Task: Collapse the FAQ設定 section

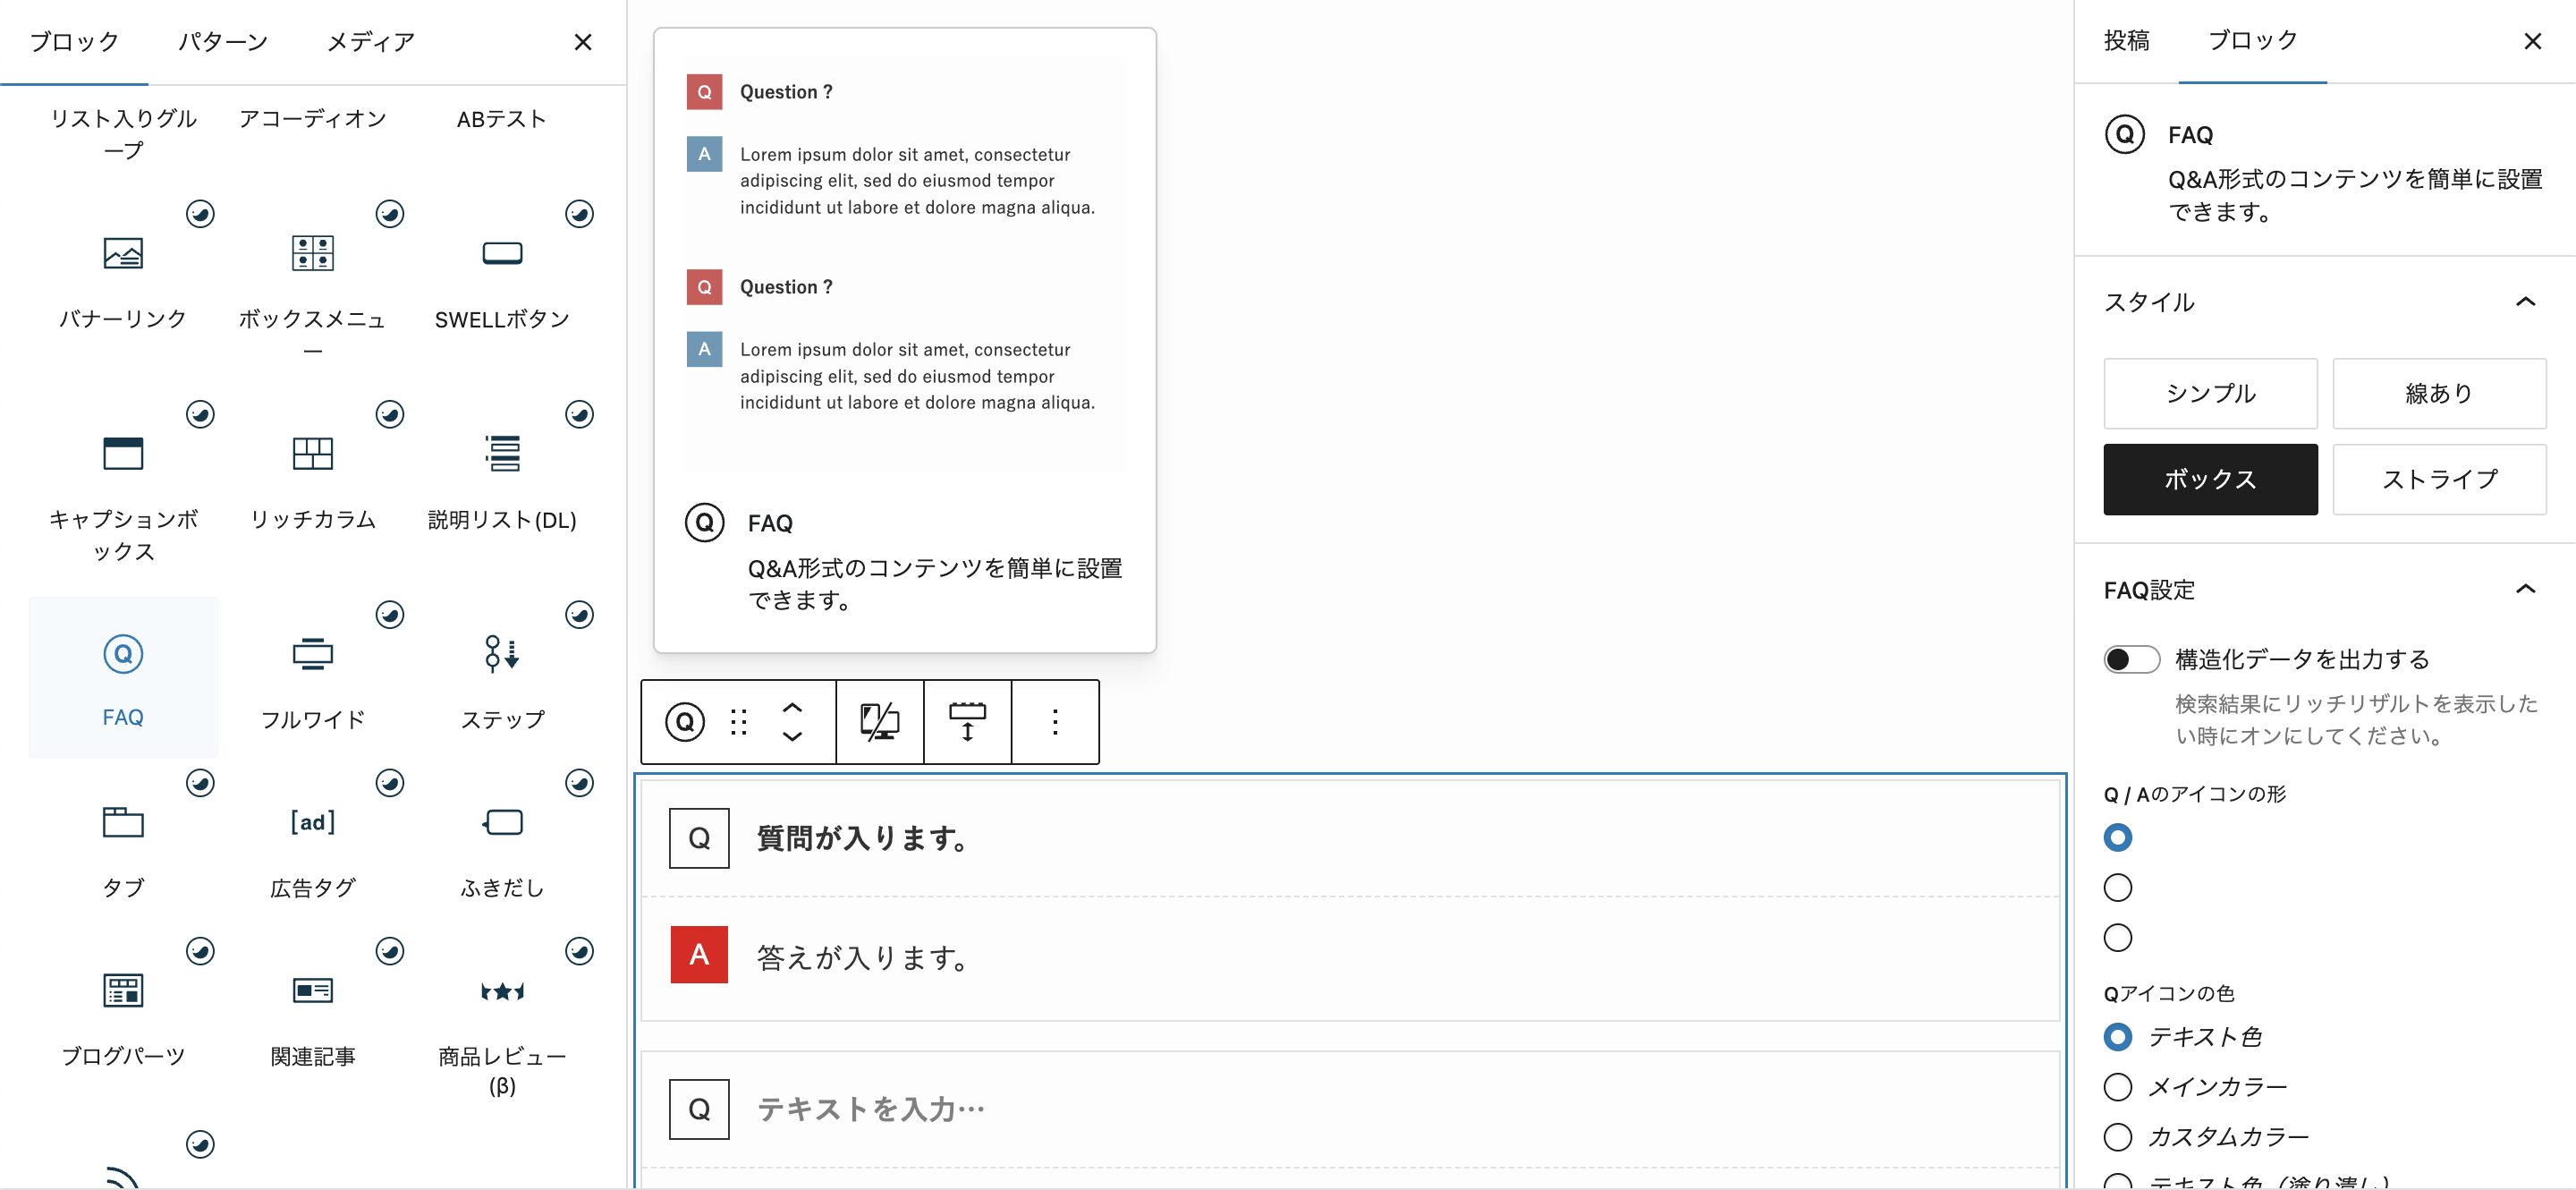Action: coord(2524,589)
